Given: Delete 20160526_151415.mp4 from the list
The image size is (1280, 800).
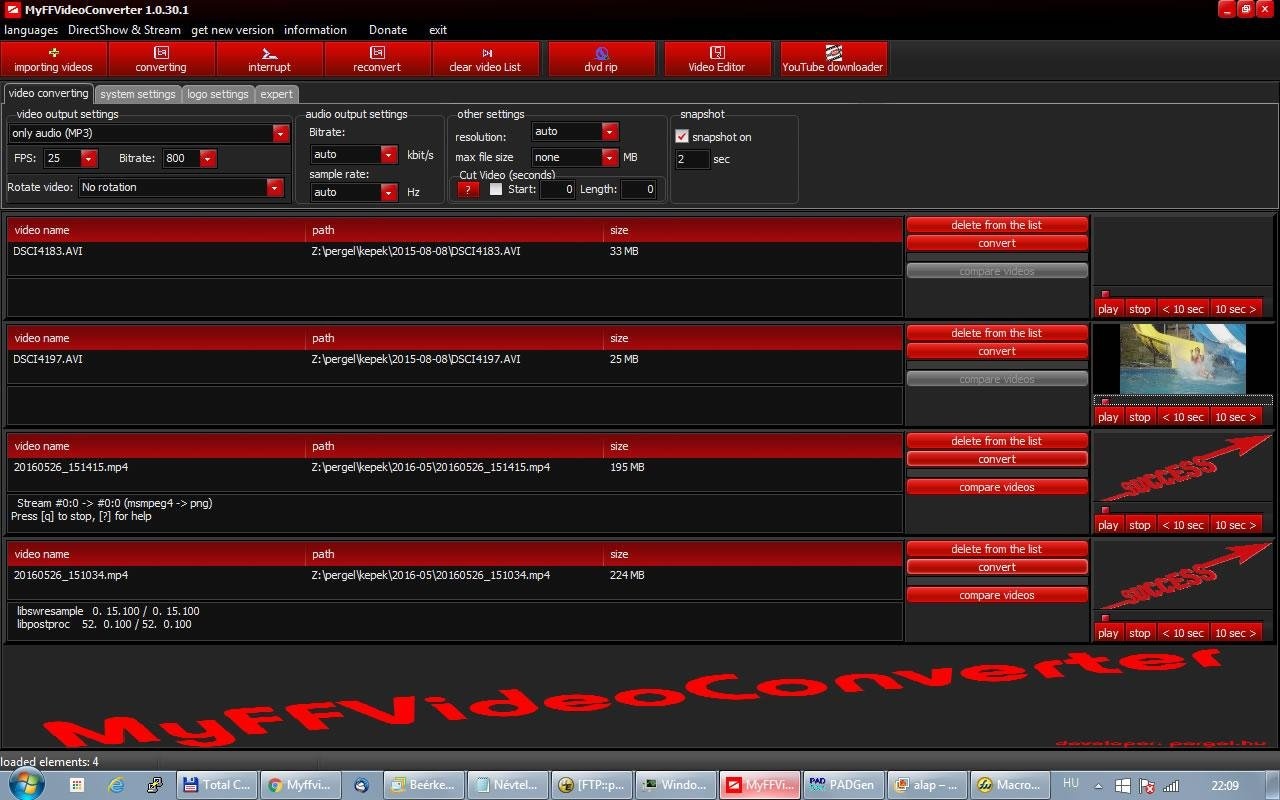Looking at the screenshot, I should click(x=997, y=441).
